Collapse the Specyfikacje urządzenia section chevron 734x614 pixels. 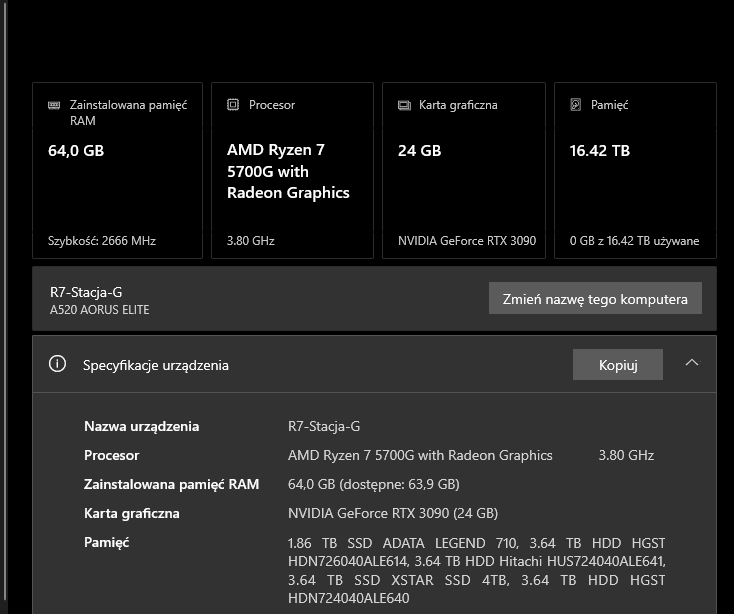point(692,363)
